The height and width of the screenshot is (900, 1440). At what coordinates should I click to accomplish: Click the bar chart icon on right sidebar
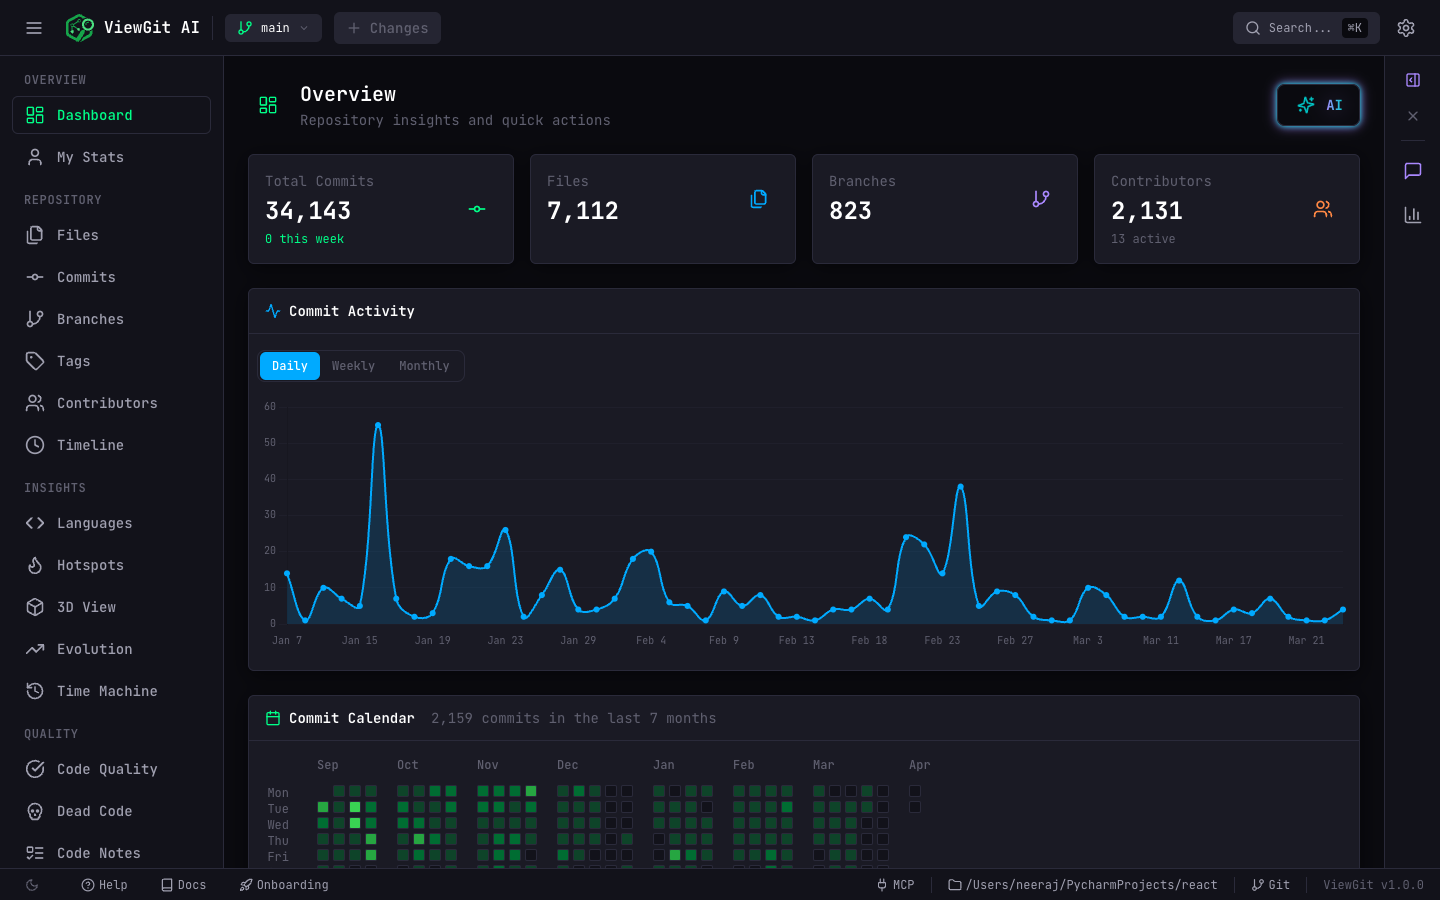[1412, 214]
